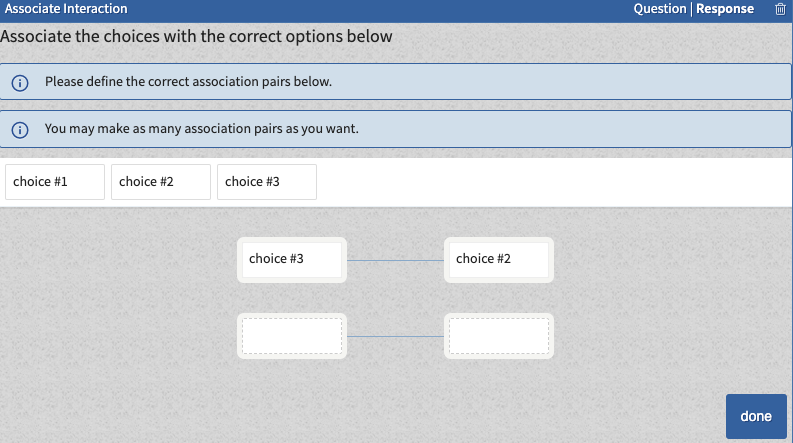This screenshot has width=793, height=443.
Task: Click the blank area of the choices bar
Action: coord(554,182)
